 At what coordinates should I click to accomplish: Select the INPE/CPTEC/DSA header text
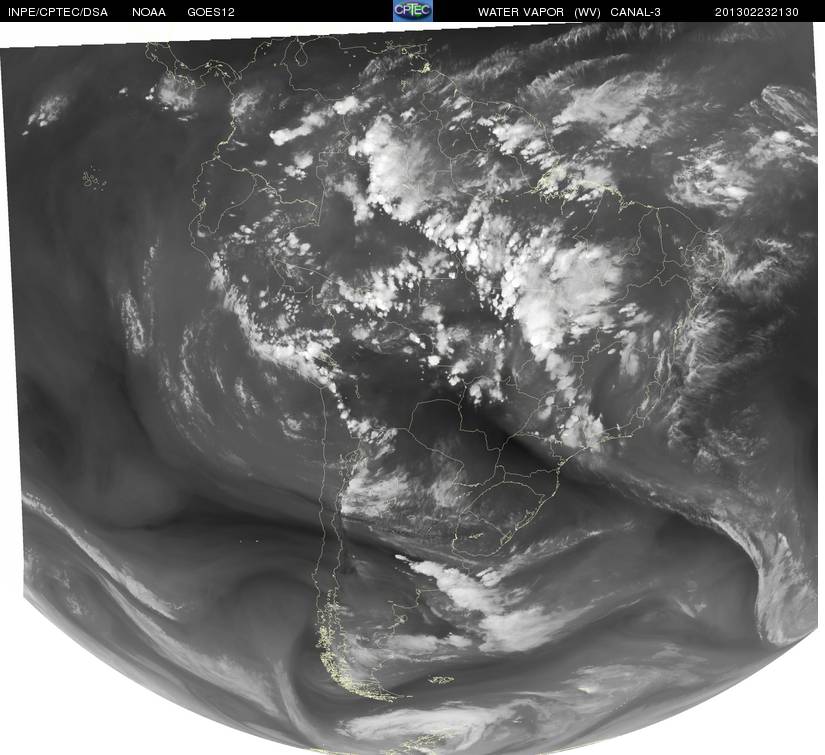coord(58,12)
